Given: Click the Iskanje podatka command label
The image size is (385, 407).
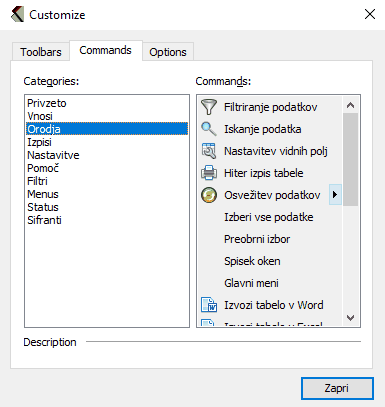Looking at the screenshot, I should coord(263,129).
